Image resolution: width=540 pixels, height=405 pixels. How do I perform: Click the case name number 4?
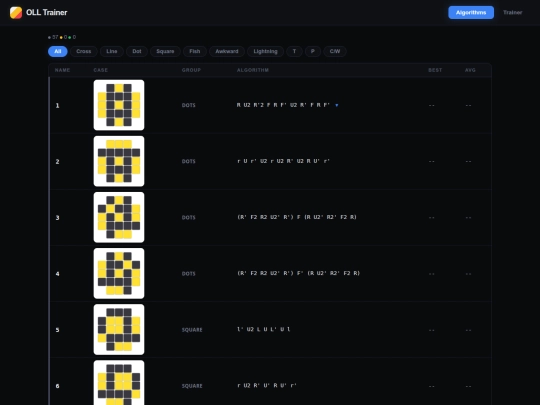[58, 274]
